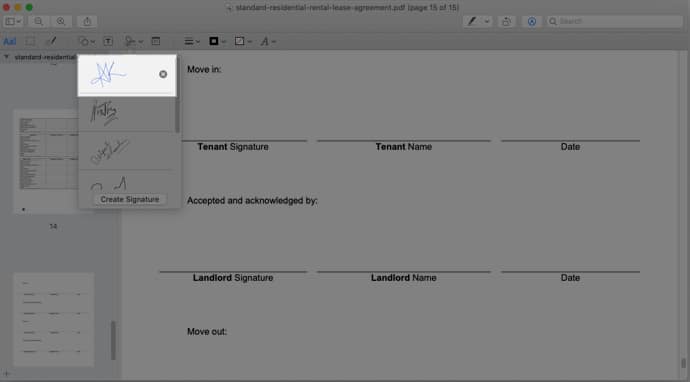
Task: Click the Landlord Name label
Action: coord(404,278)
